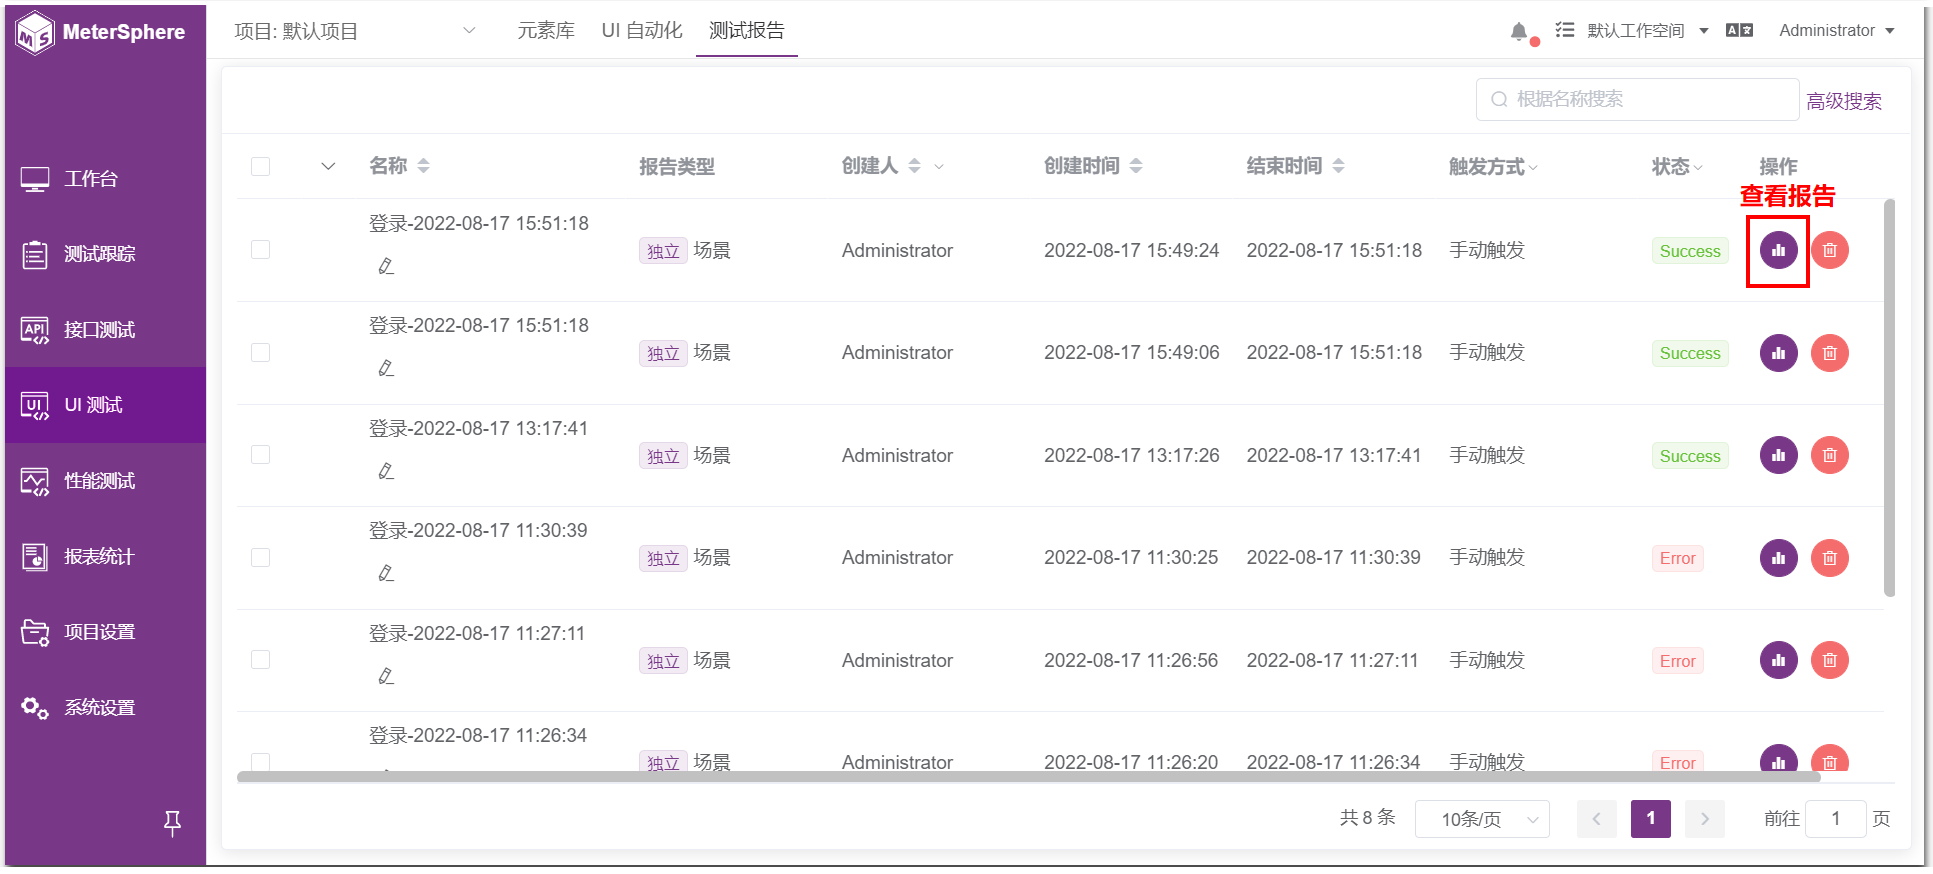The width and height of the screenshot is (1933, 874).
Task: Edit name of report 登录-2022-08-17 13:17:41
Action: [x=386, y=471]
